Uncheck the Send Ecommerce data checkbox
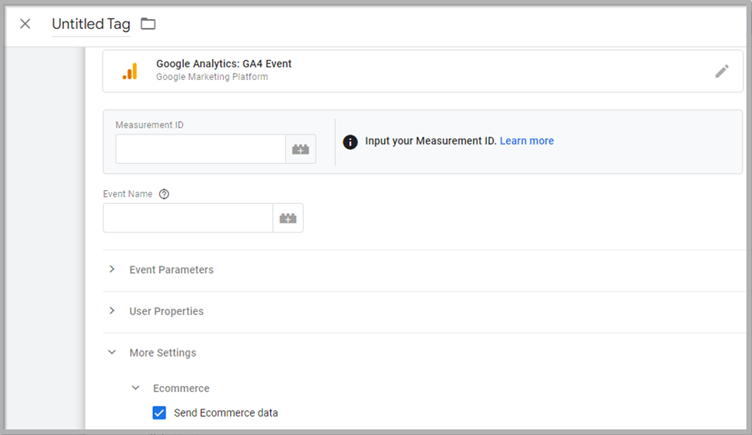The height and width of the screenshot is (435, 752). (159, 413)
